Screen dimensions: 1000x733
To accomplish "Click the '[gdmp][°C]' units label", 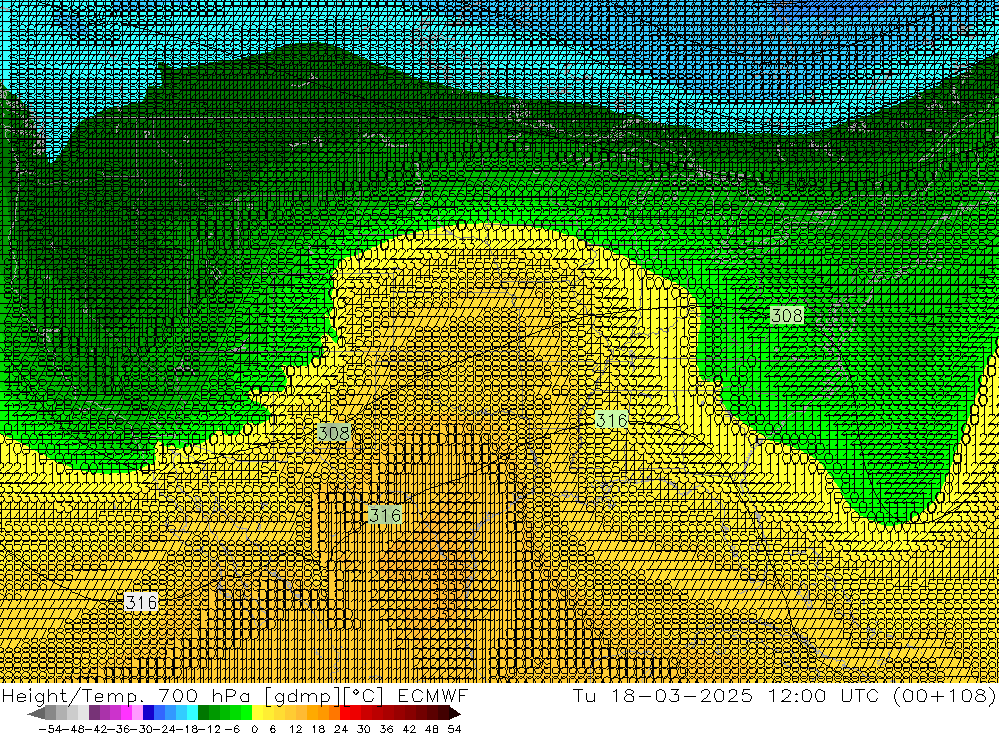I will (x=324, y=695).
